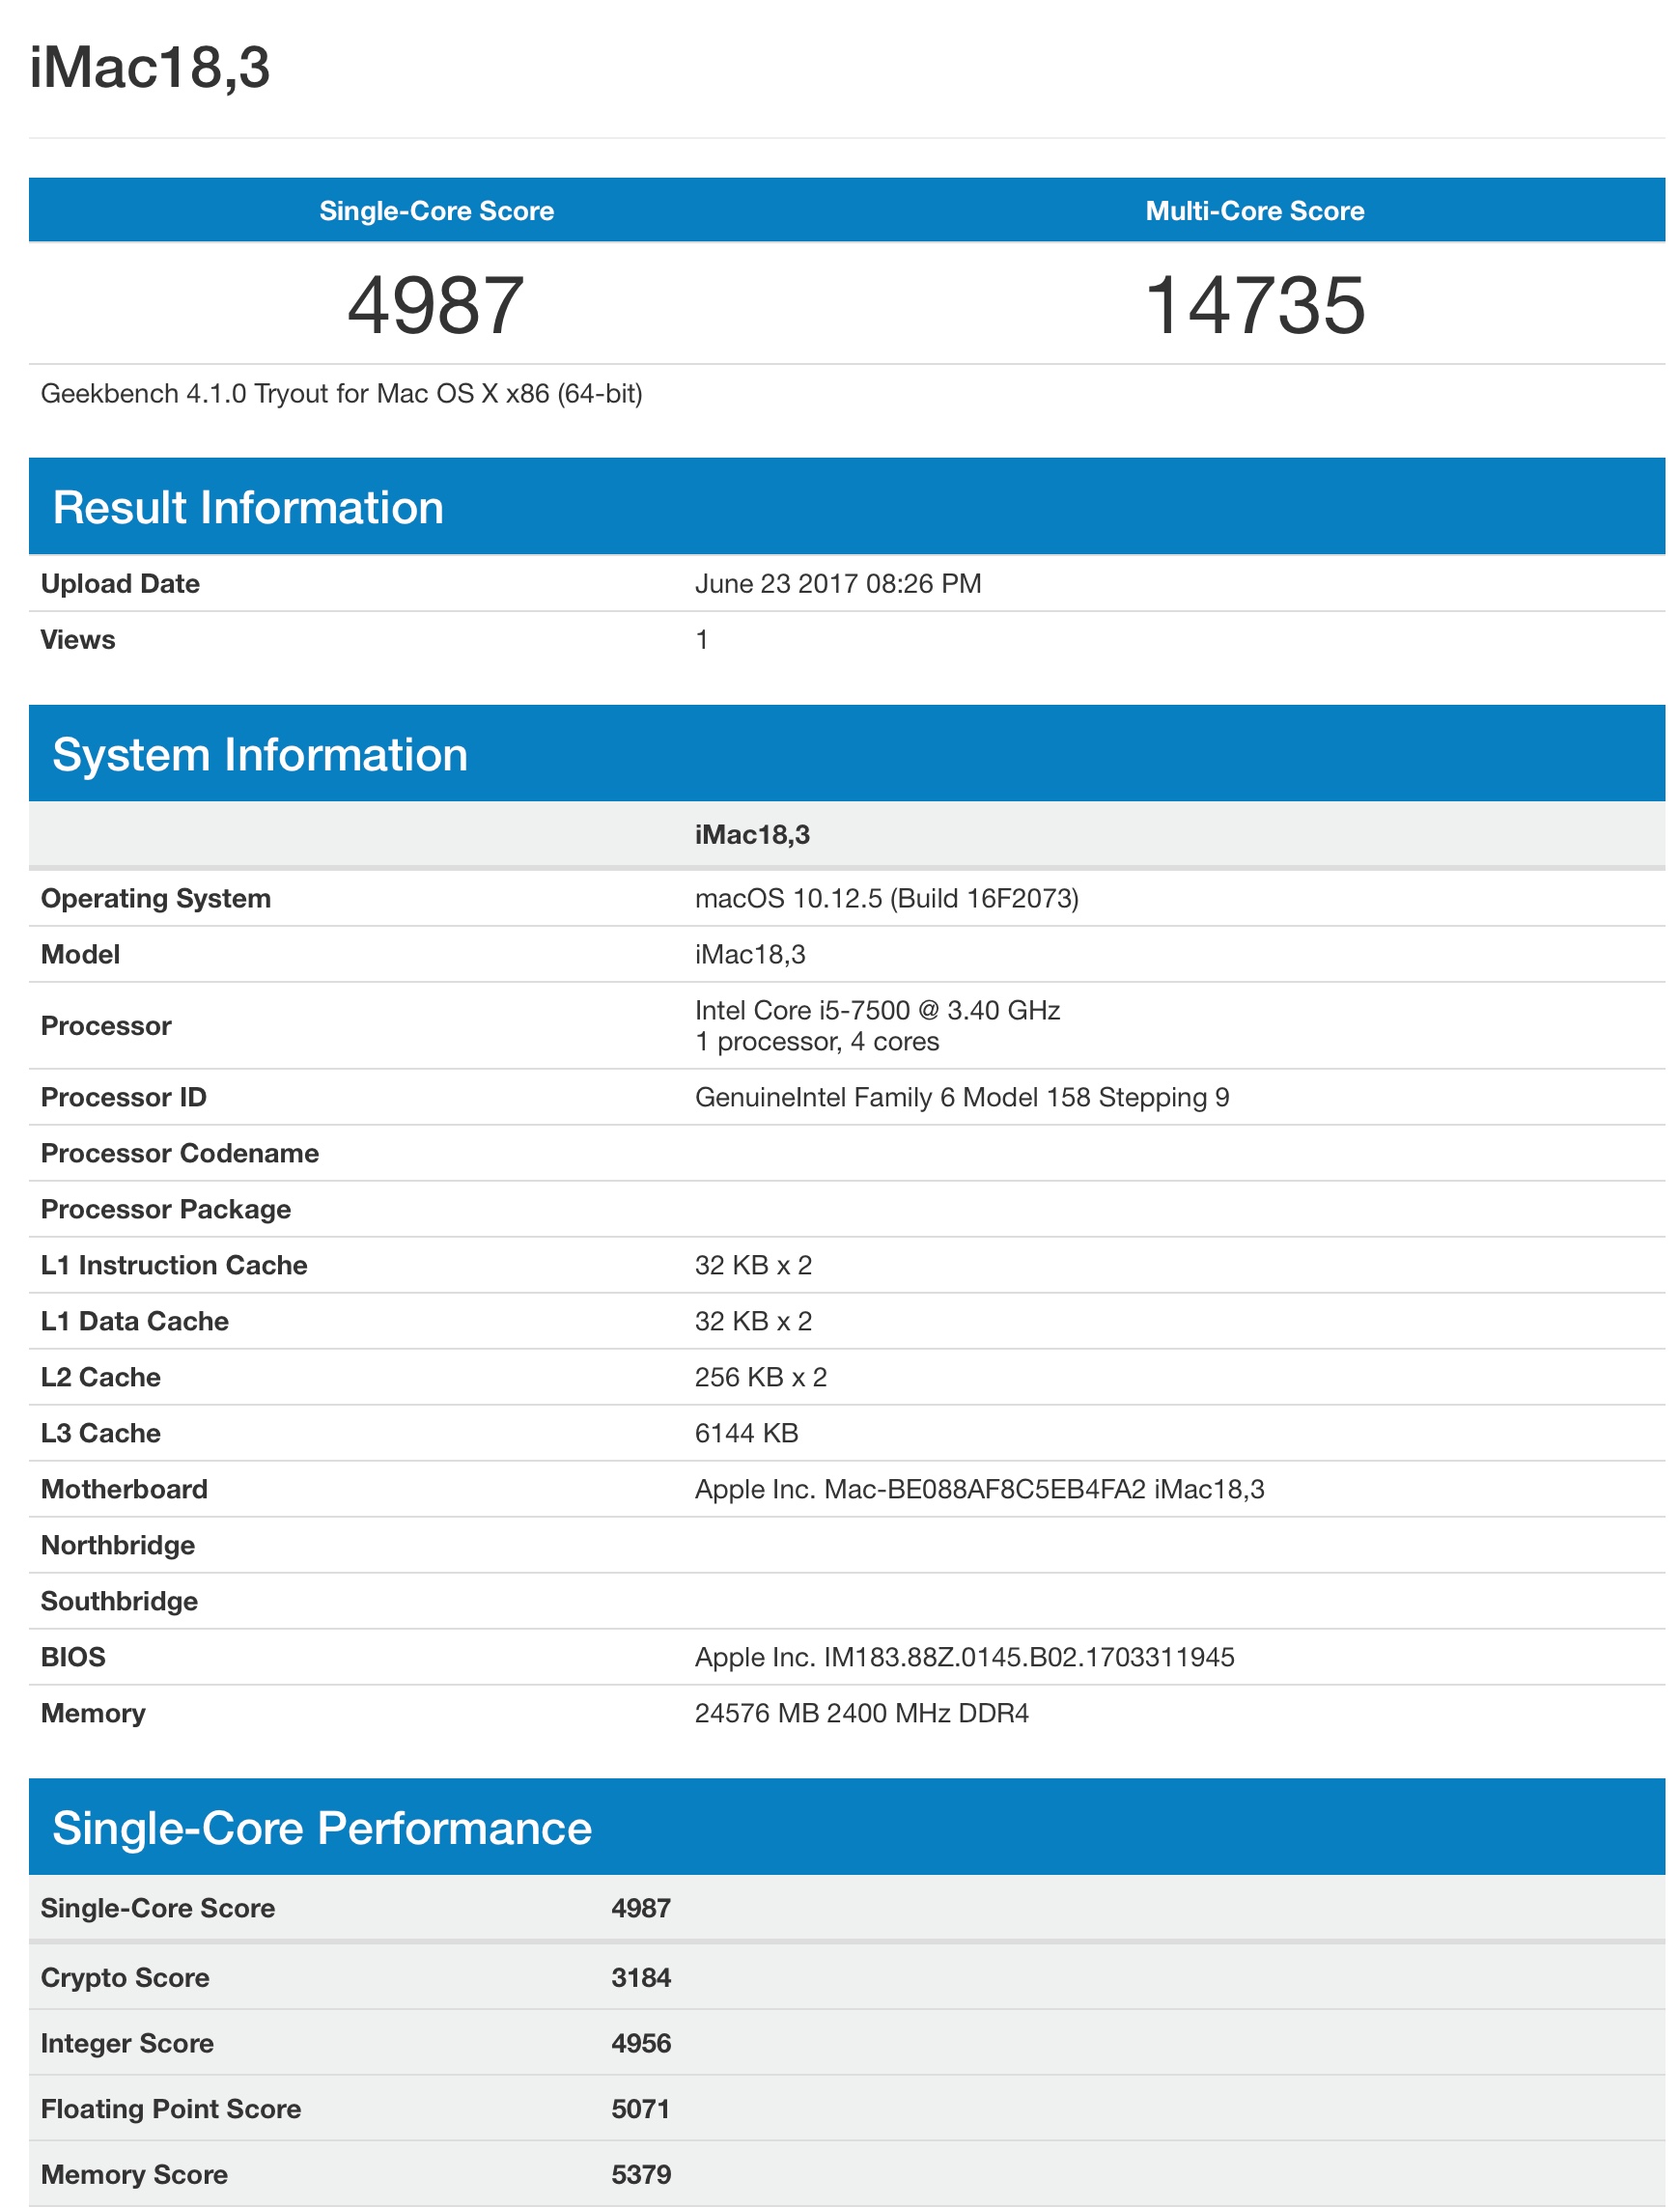Click the L1 Data Cache label
The width and height of the screenshot is (1680, 2207).
(135, 1322)
